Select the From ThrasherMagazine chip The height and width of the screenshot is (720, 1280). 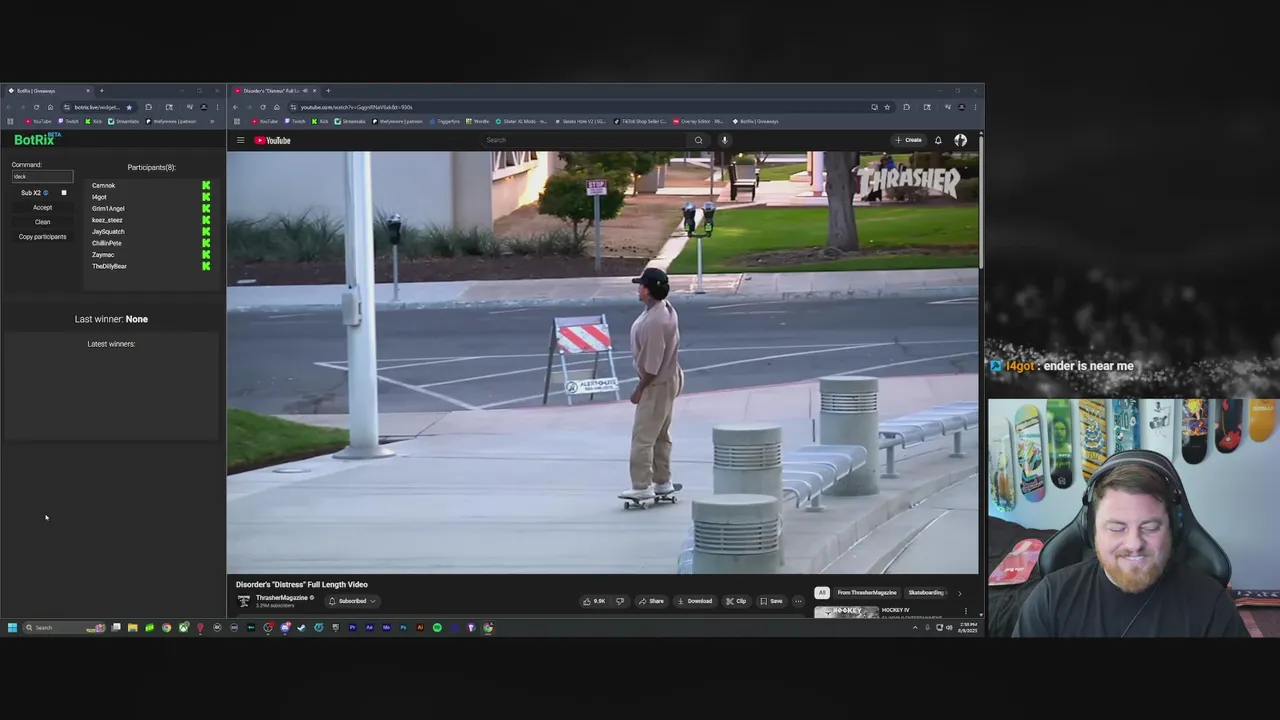click(x=867, y=592)
